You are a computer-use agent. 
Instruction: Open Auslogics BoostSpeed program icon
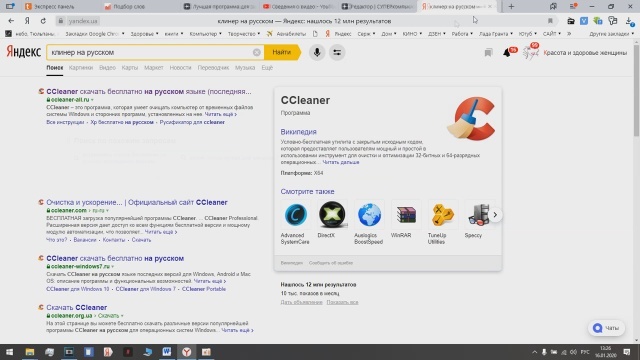369,214
